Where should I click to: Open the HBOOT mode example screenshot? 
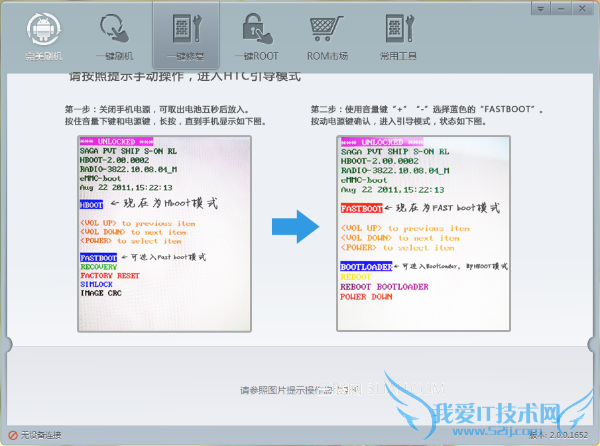pos(165,234)
